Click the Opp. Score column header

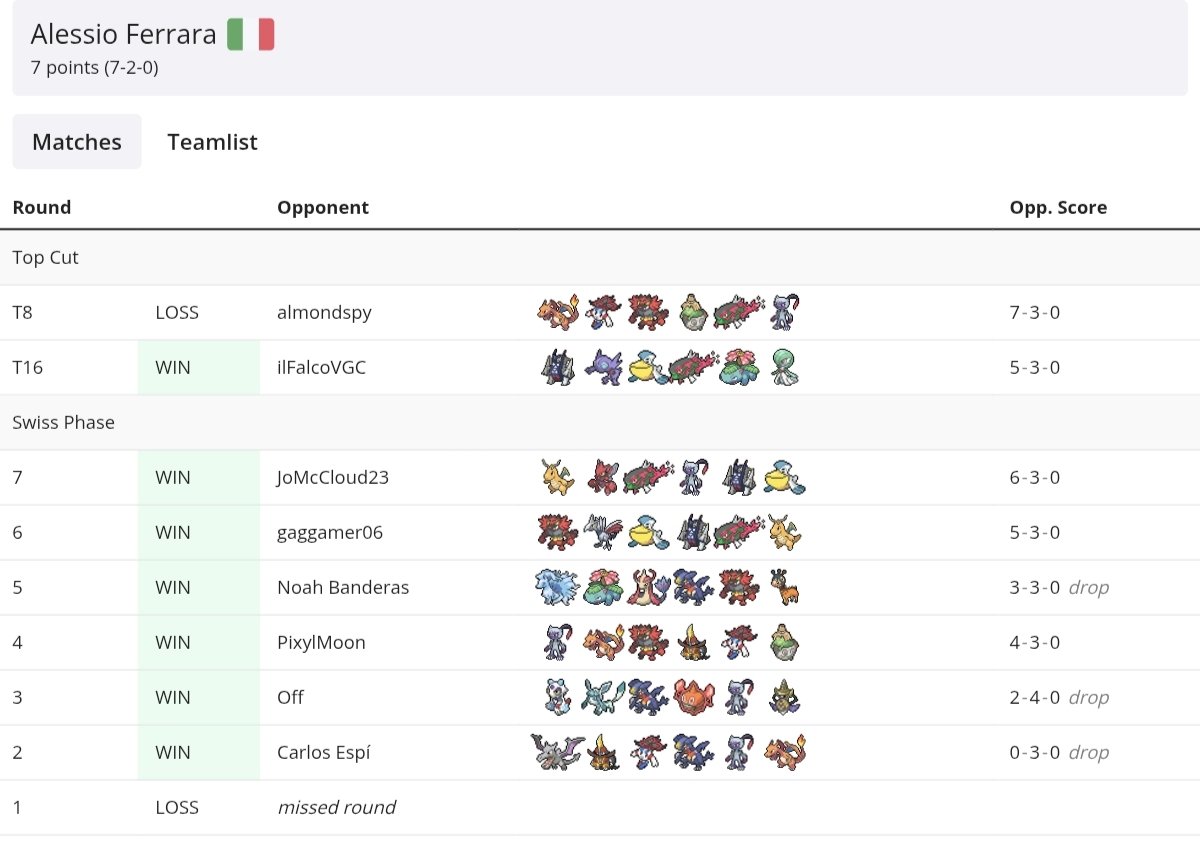pos(1058,208)
